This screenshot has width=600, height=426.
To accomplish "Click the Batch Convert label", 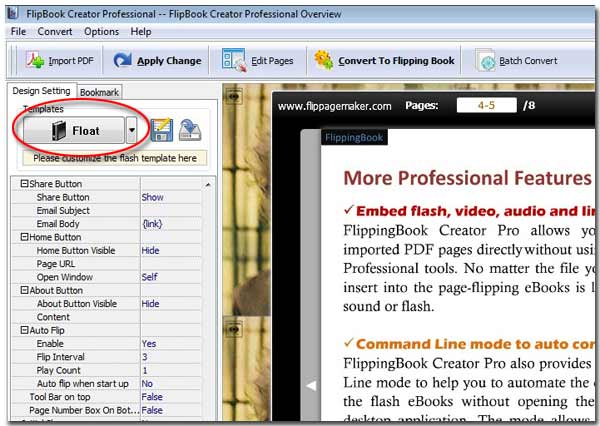I will [x=528, y=60].
